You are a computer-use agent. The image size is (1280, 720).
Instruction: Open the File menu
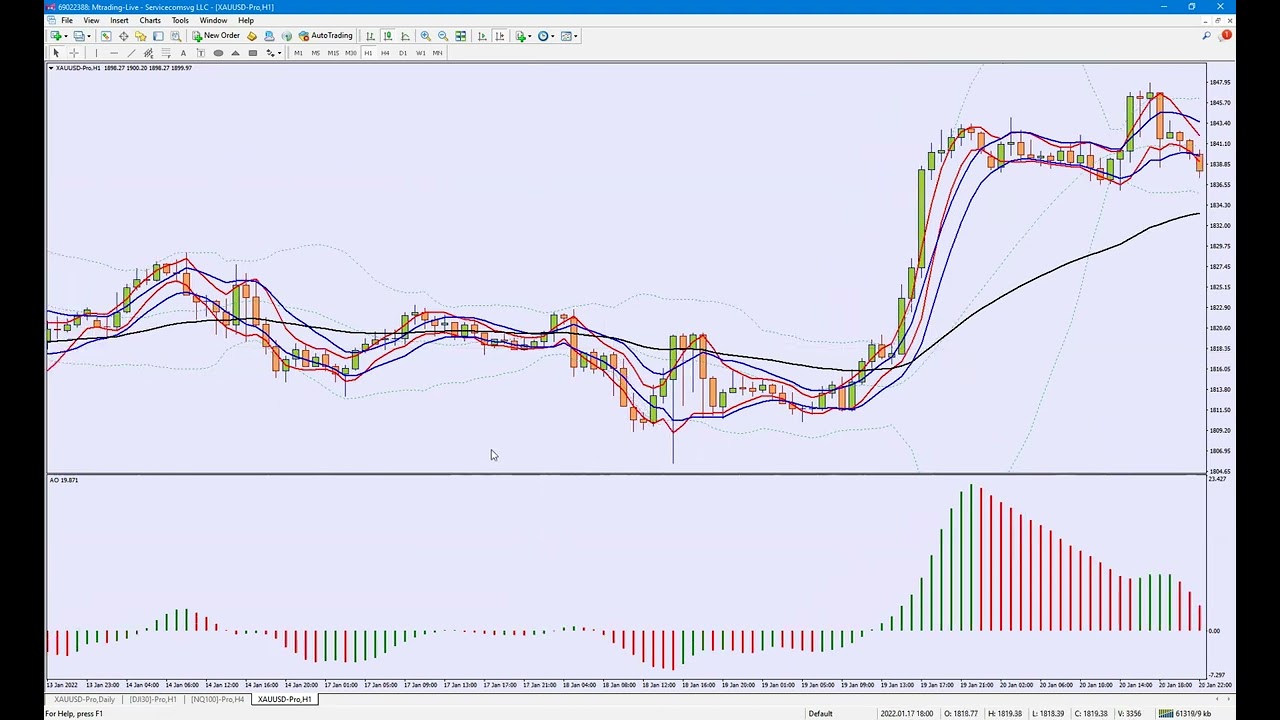66,20
